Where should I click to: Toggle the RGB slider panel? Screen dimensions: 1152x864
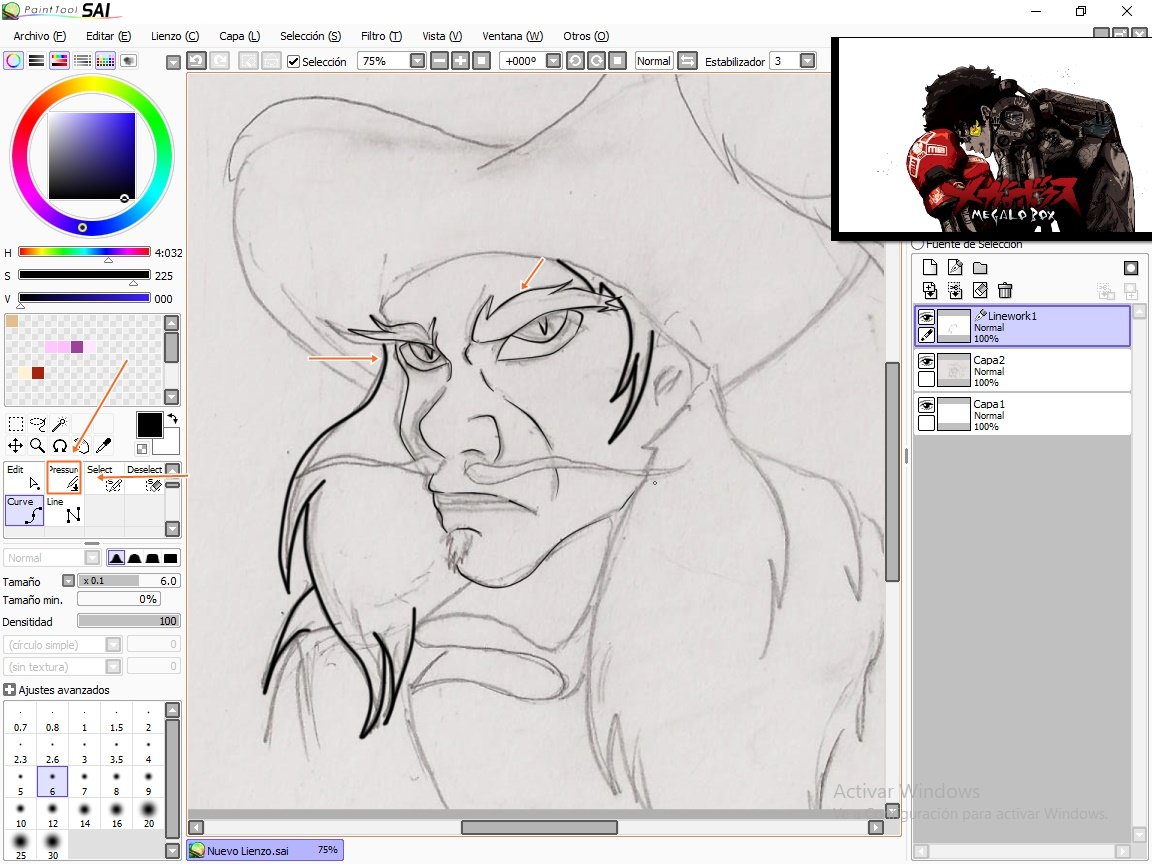(x=36, y=60)
